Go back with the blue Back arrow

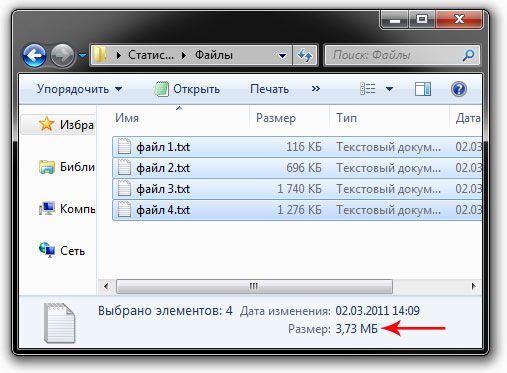(35, 55)
